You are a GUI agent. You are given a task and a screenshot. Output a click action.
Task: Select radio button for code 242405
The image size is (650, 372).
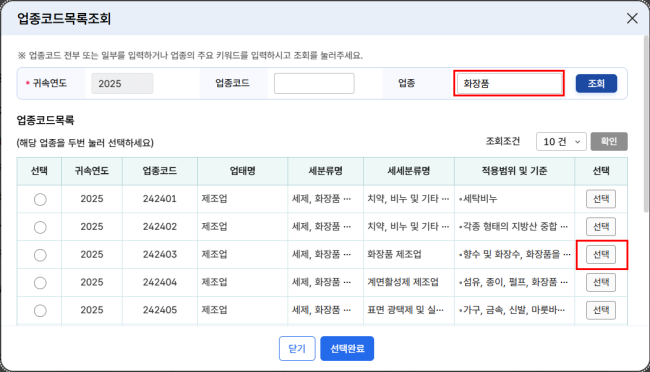coord(40,311)
